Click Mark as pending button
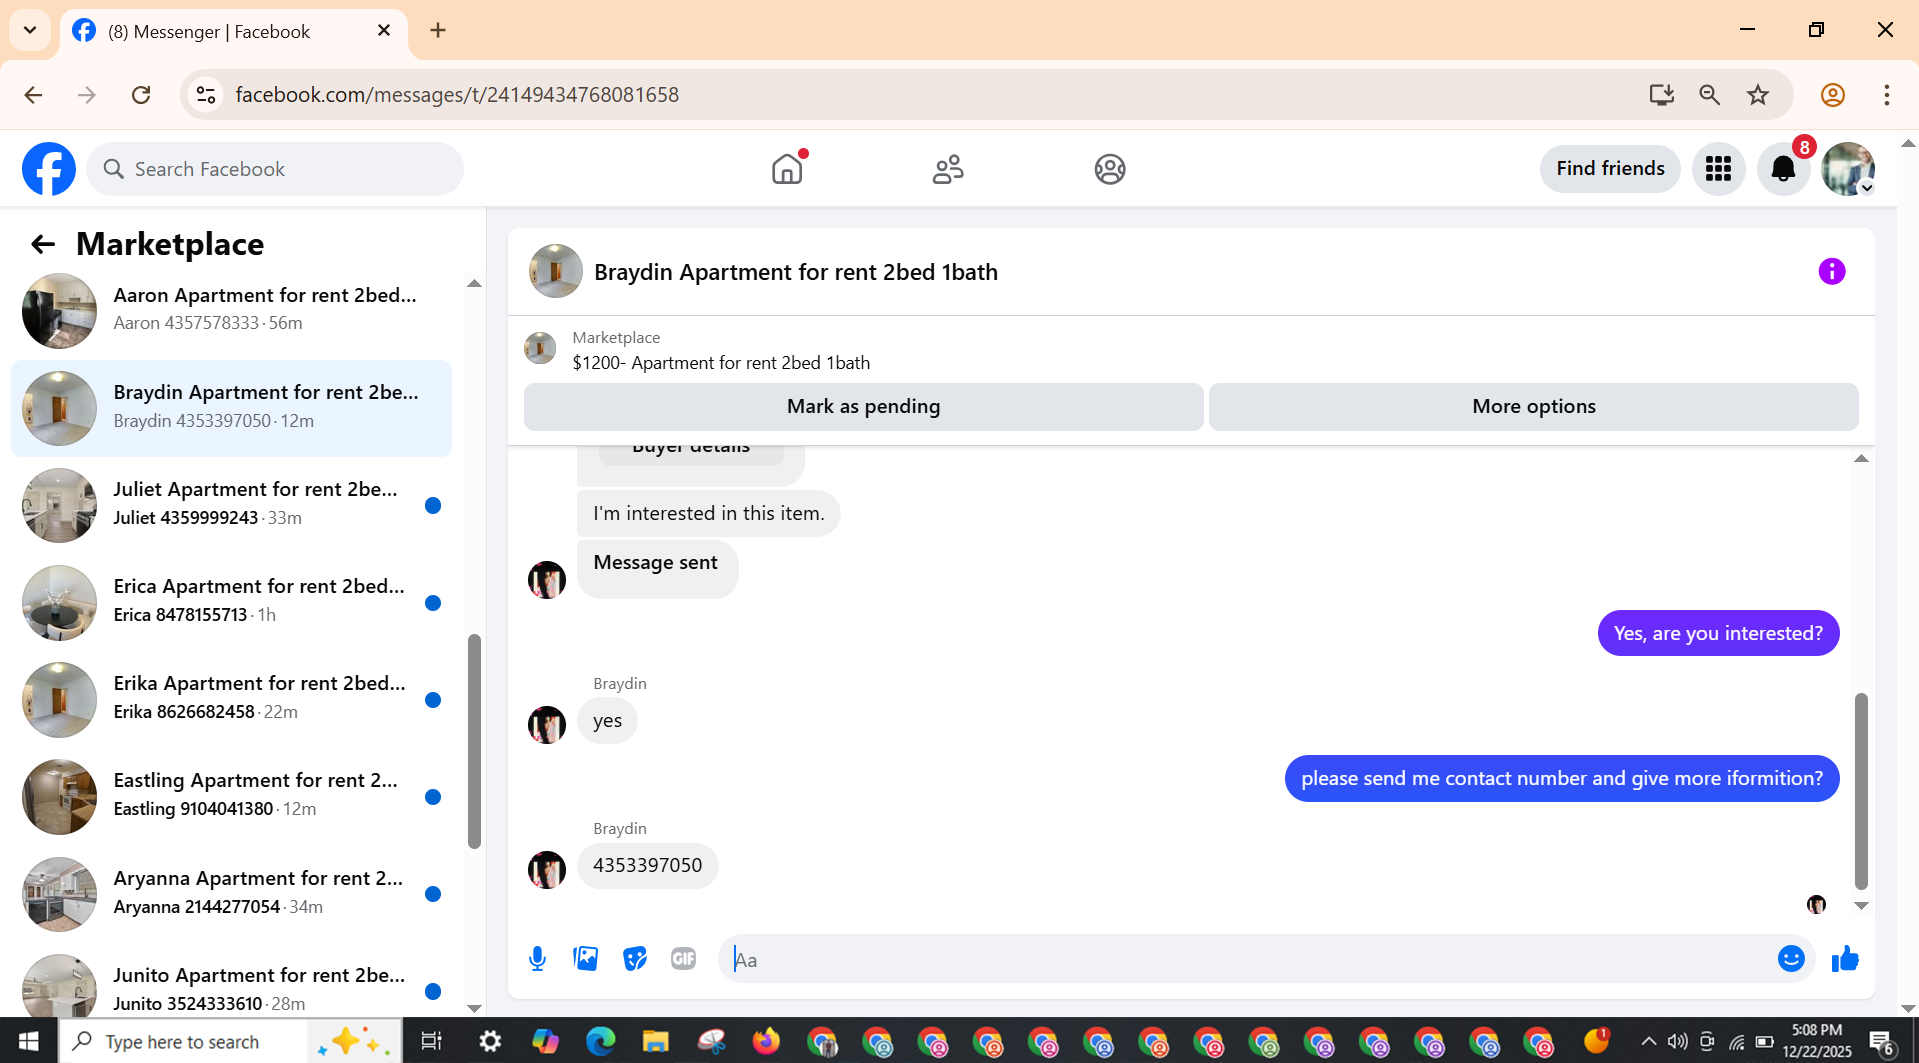 pos(863,406)
